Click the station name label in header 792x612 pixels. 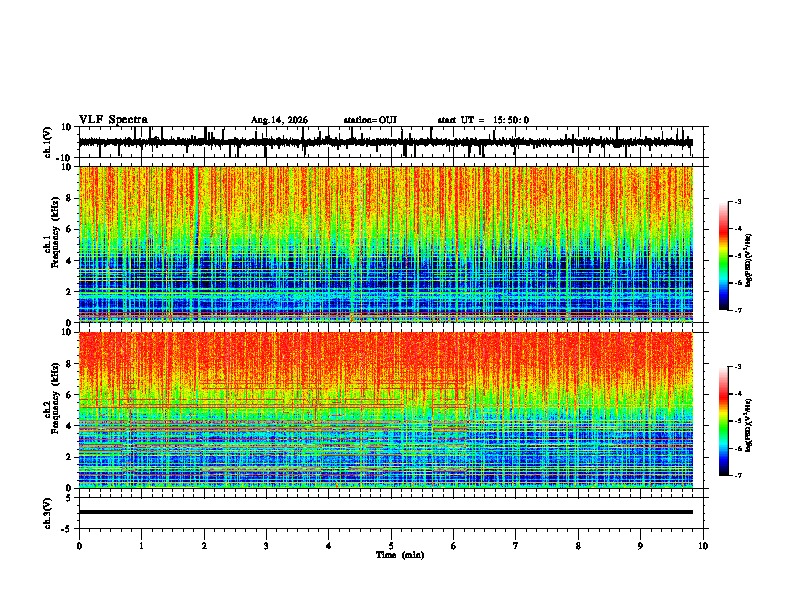pyautogui.click(x=370, y=120)
